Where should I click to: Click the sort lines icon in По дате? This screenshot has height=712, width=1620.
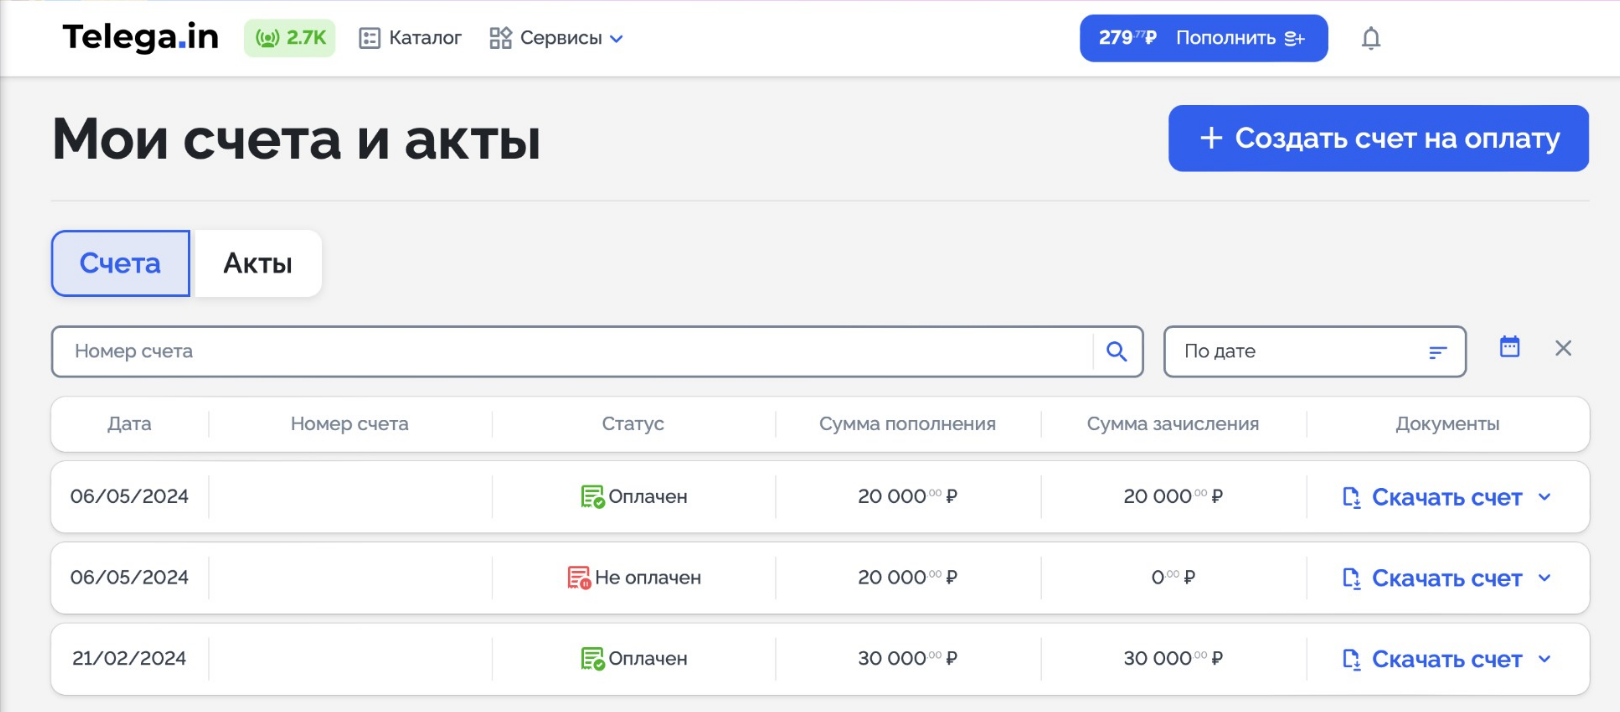[1438, 352]
